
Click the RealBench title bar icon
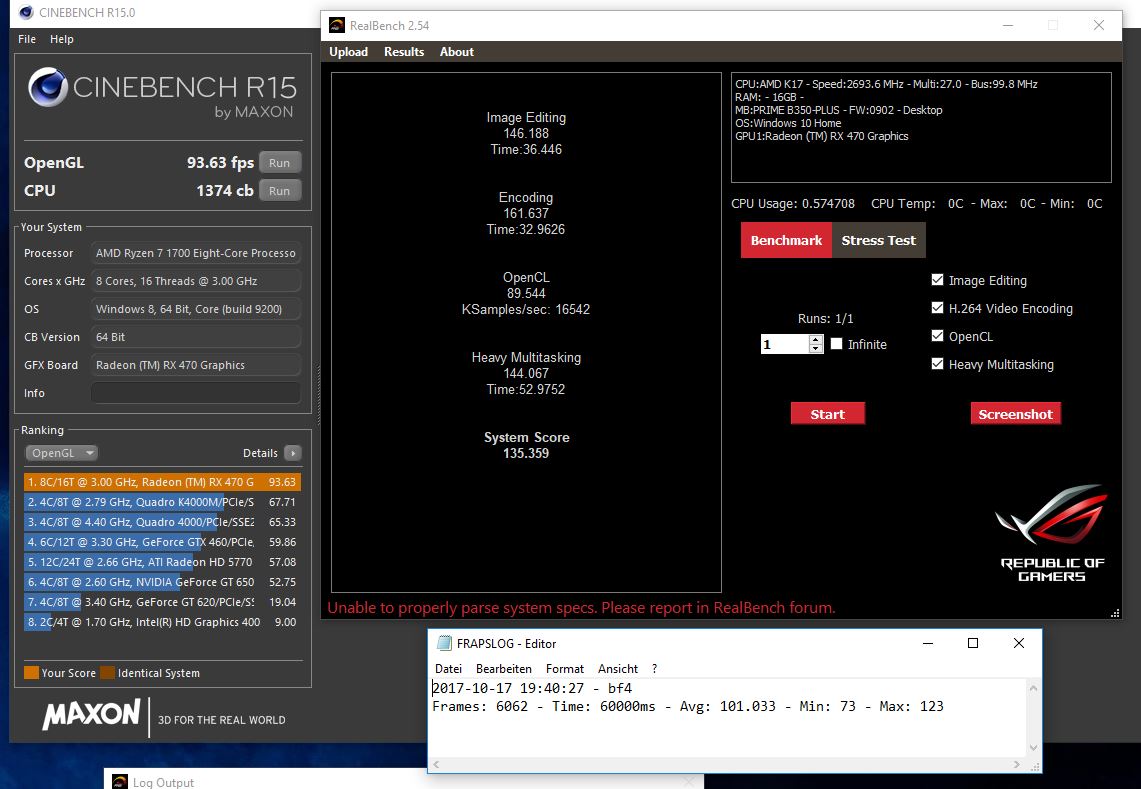coord(336,25)
